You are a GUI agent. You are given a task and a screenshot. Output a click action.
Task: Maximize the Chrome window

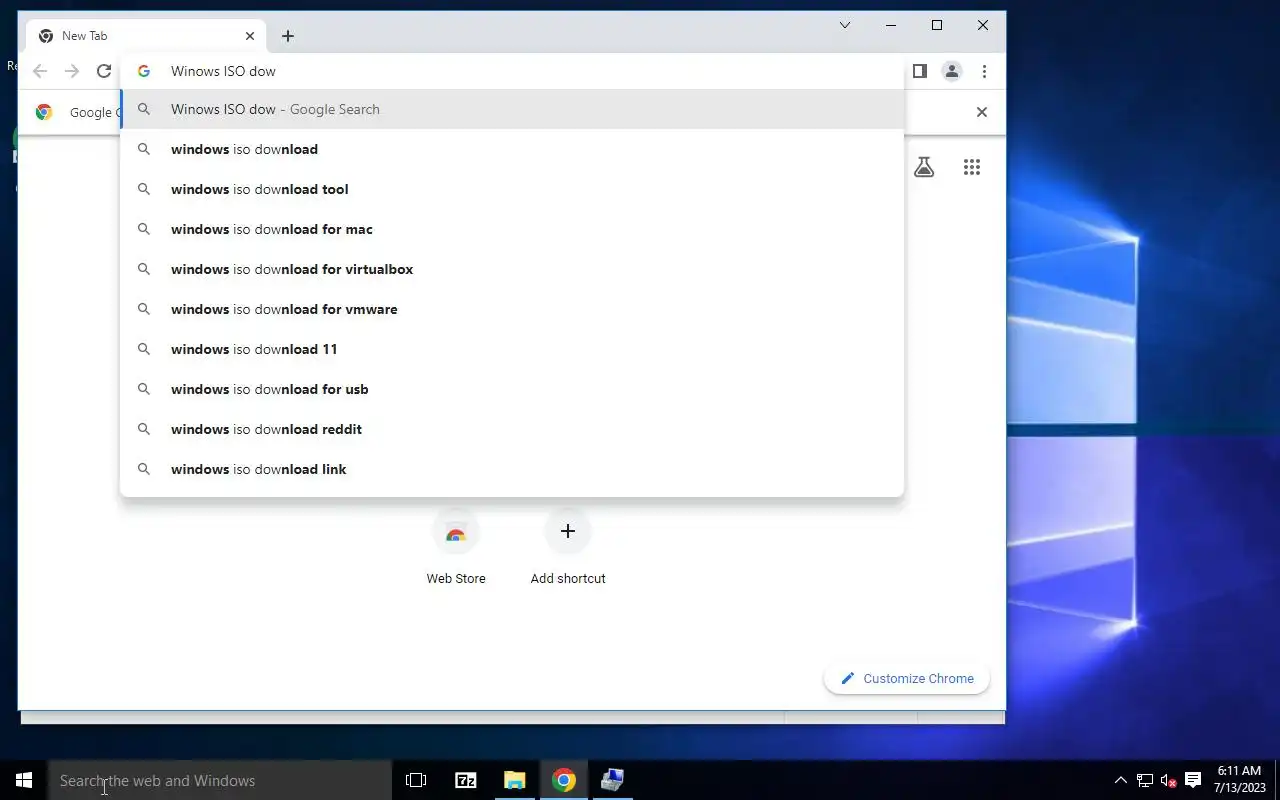coord(937,25)
